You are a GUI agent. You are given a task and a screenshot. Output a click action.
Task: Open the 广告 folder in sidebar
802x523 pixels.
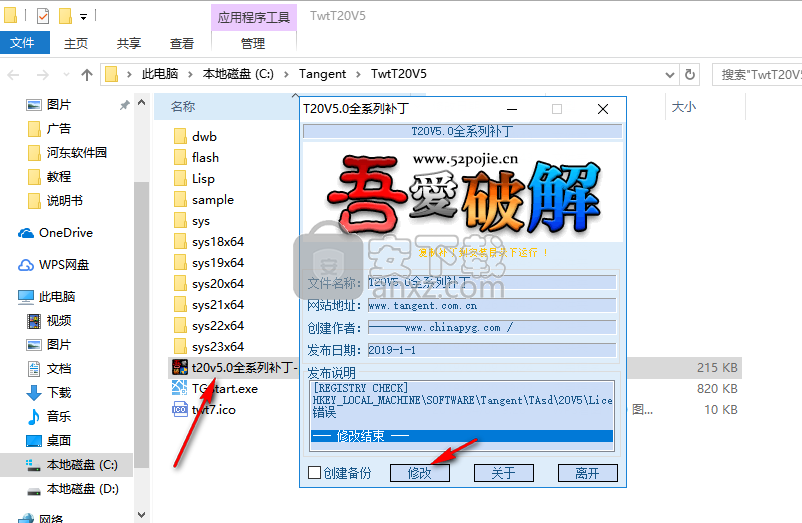[59, 129]
